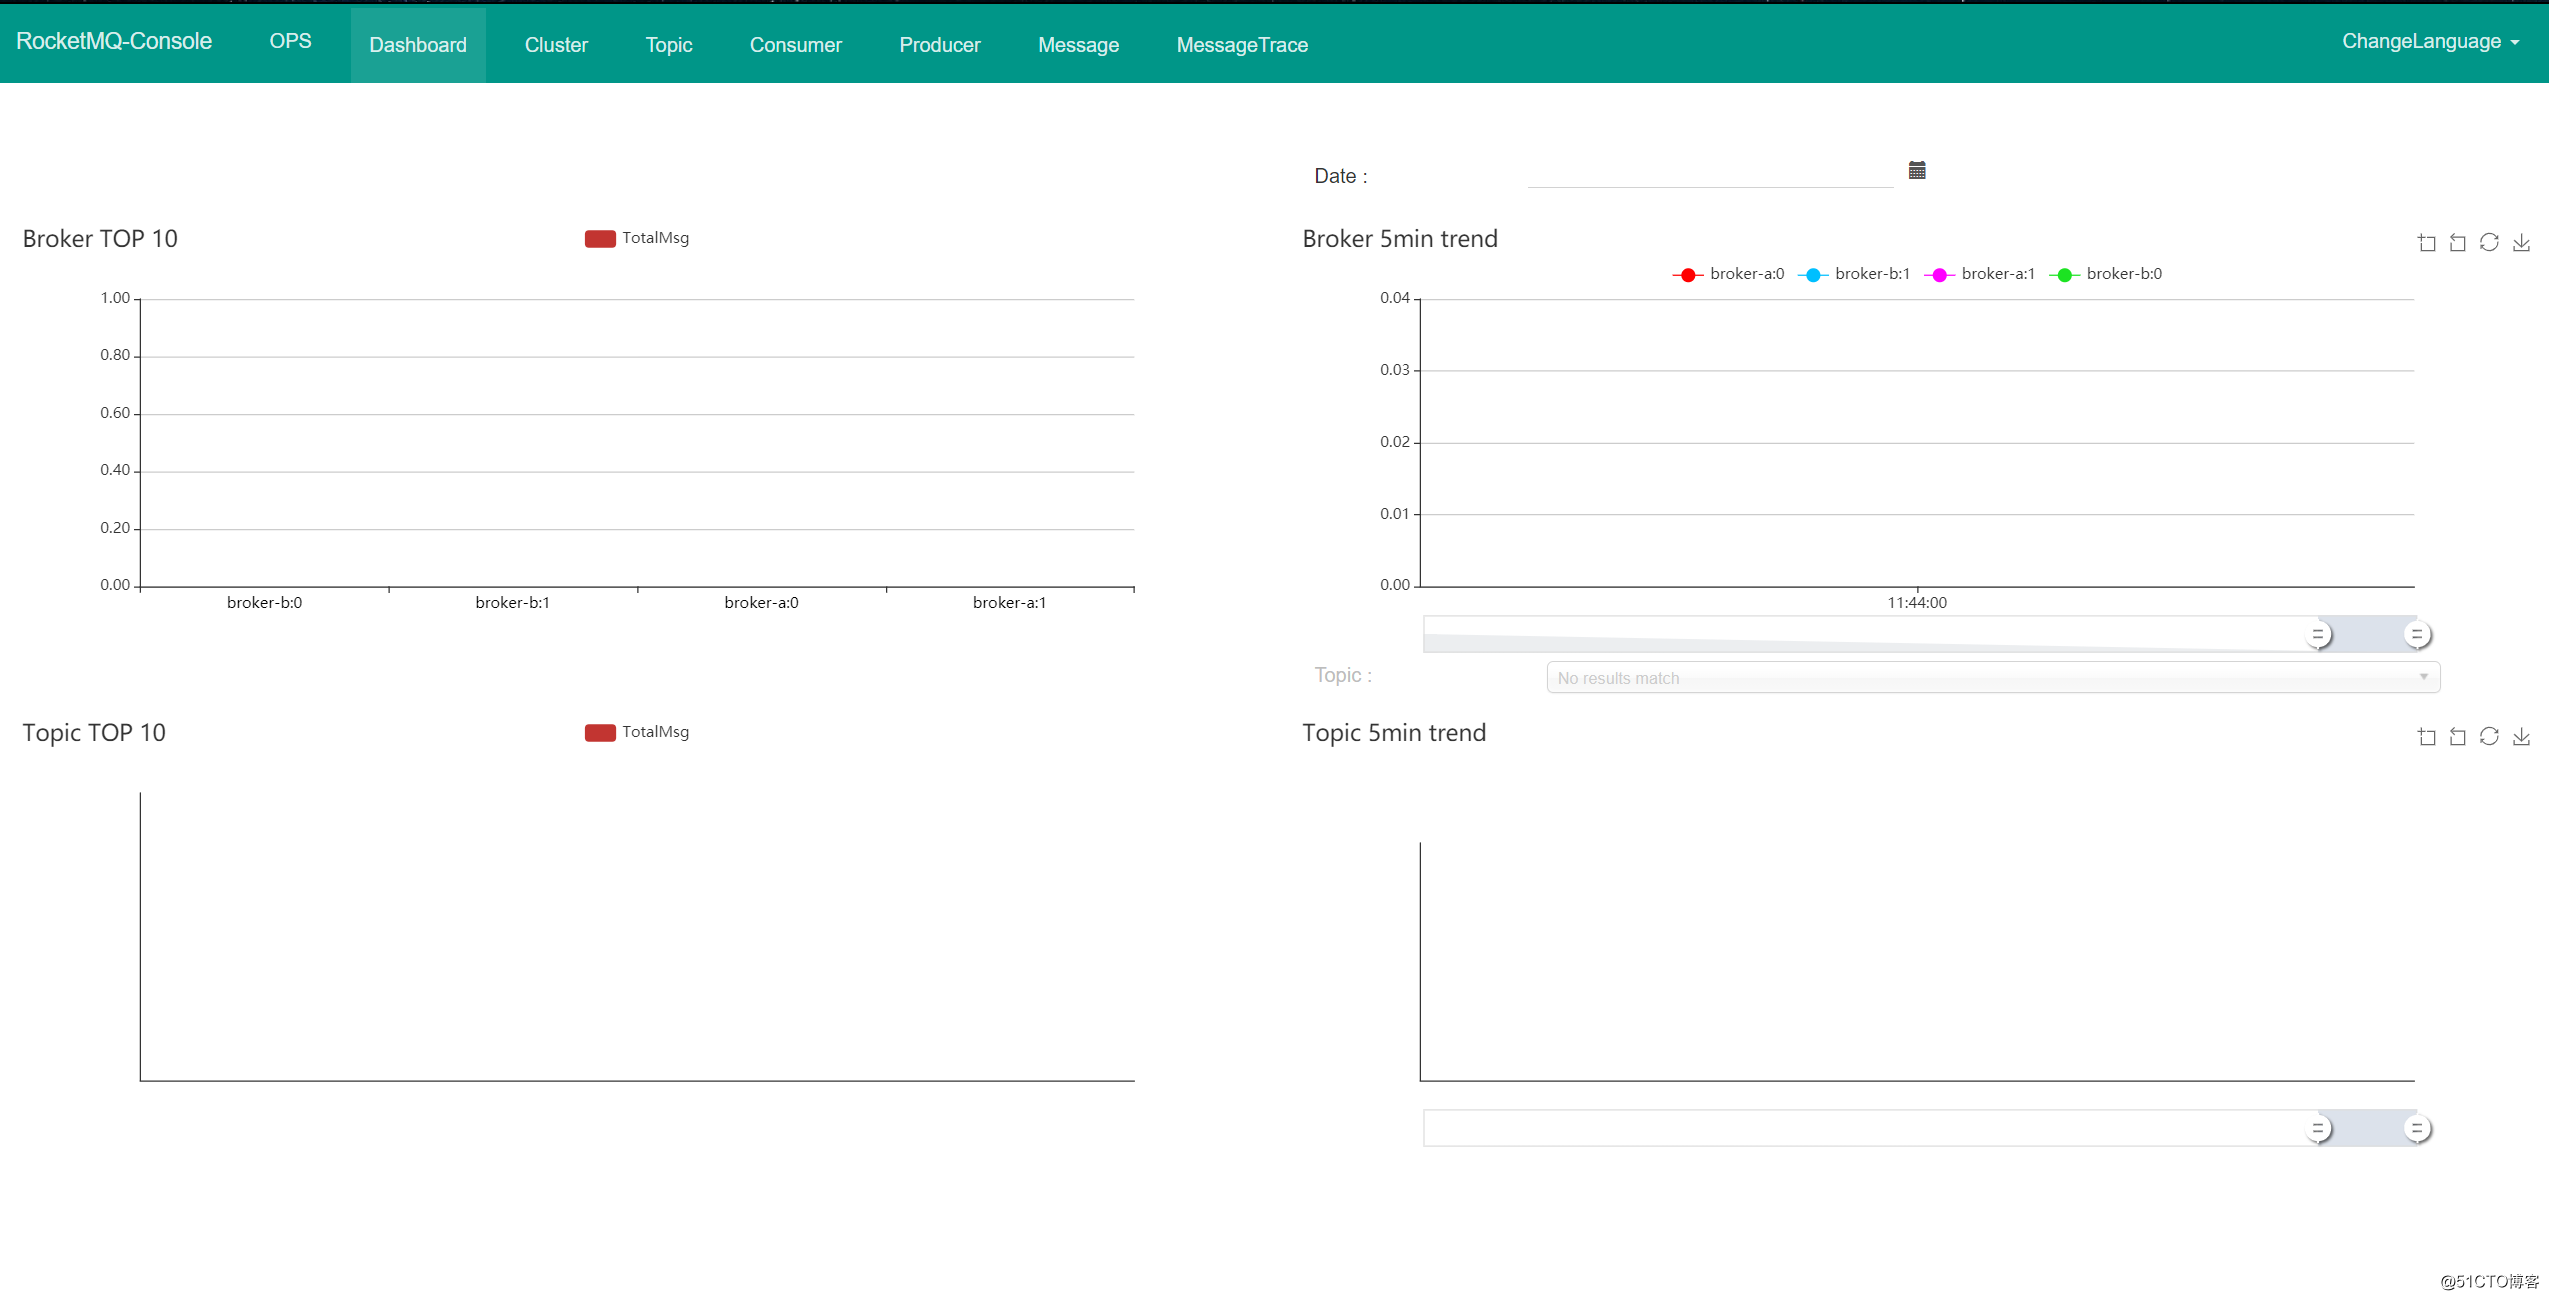Click area zoom icon in Topic 5min trend
2549x1300 pixels.
click(x=2427, y=737)
